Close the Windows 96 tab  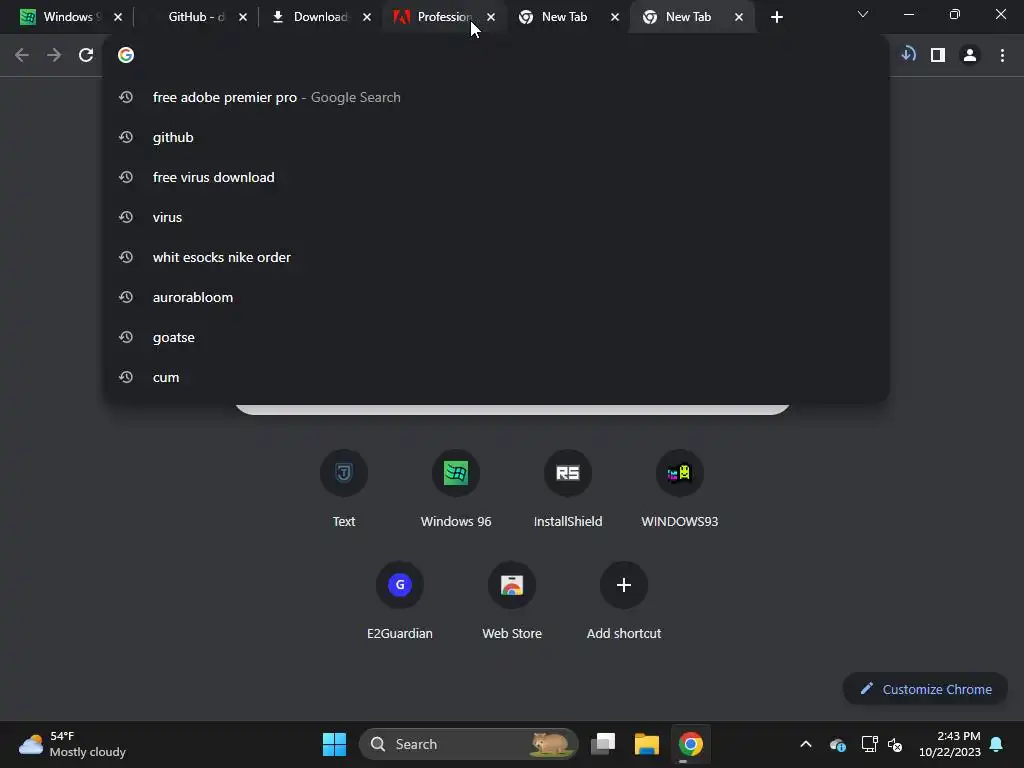coord(118,18)
